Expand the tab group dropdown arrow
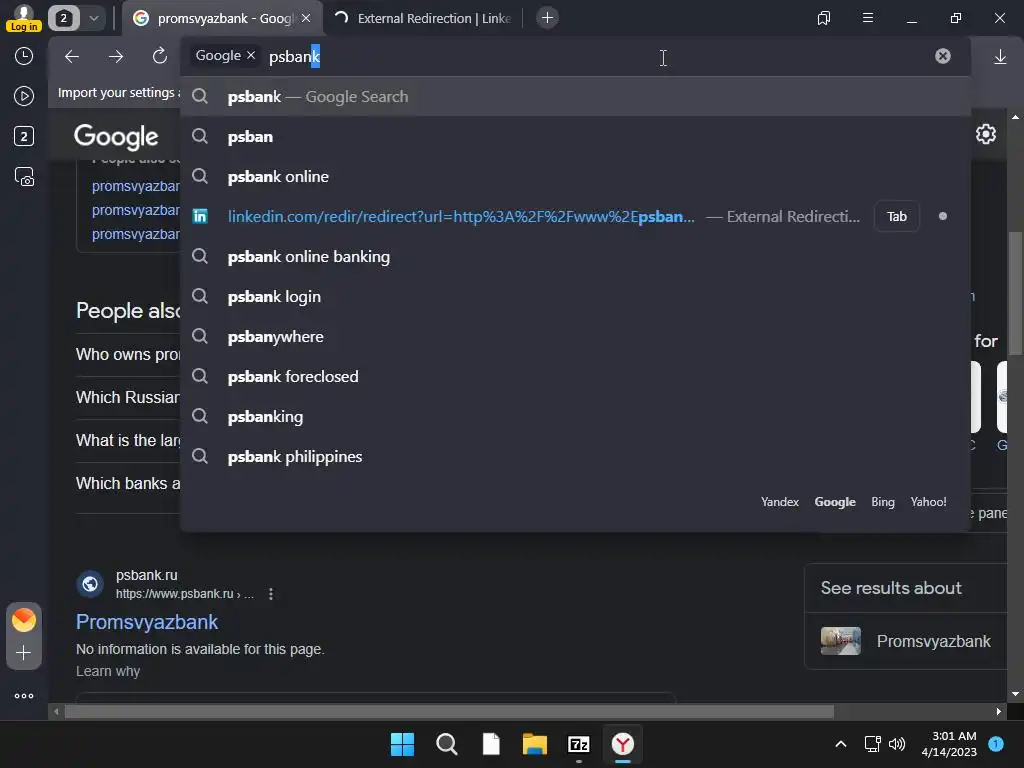This screenshot has width=1024, height=768. [x=94, y=18]
